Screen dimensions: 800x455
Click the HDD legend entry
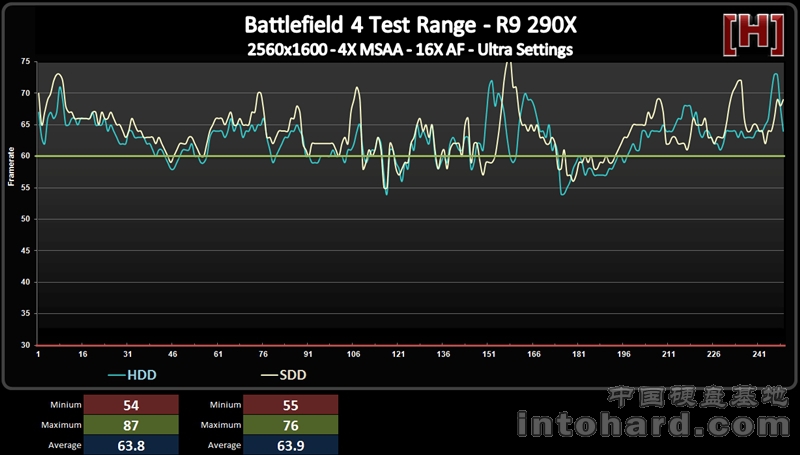click(x=132, y=375)
